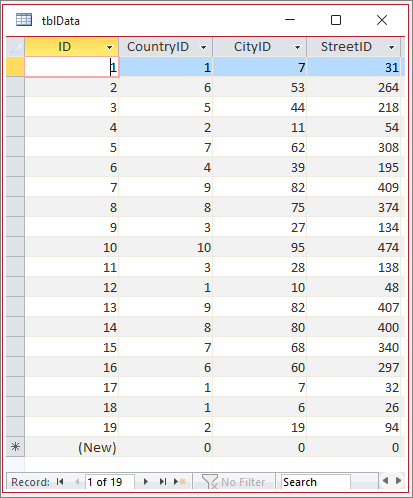Close the tblData window
This screenshot has height=498, width=413.
click(x=382, y=20)
